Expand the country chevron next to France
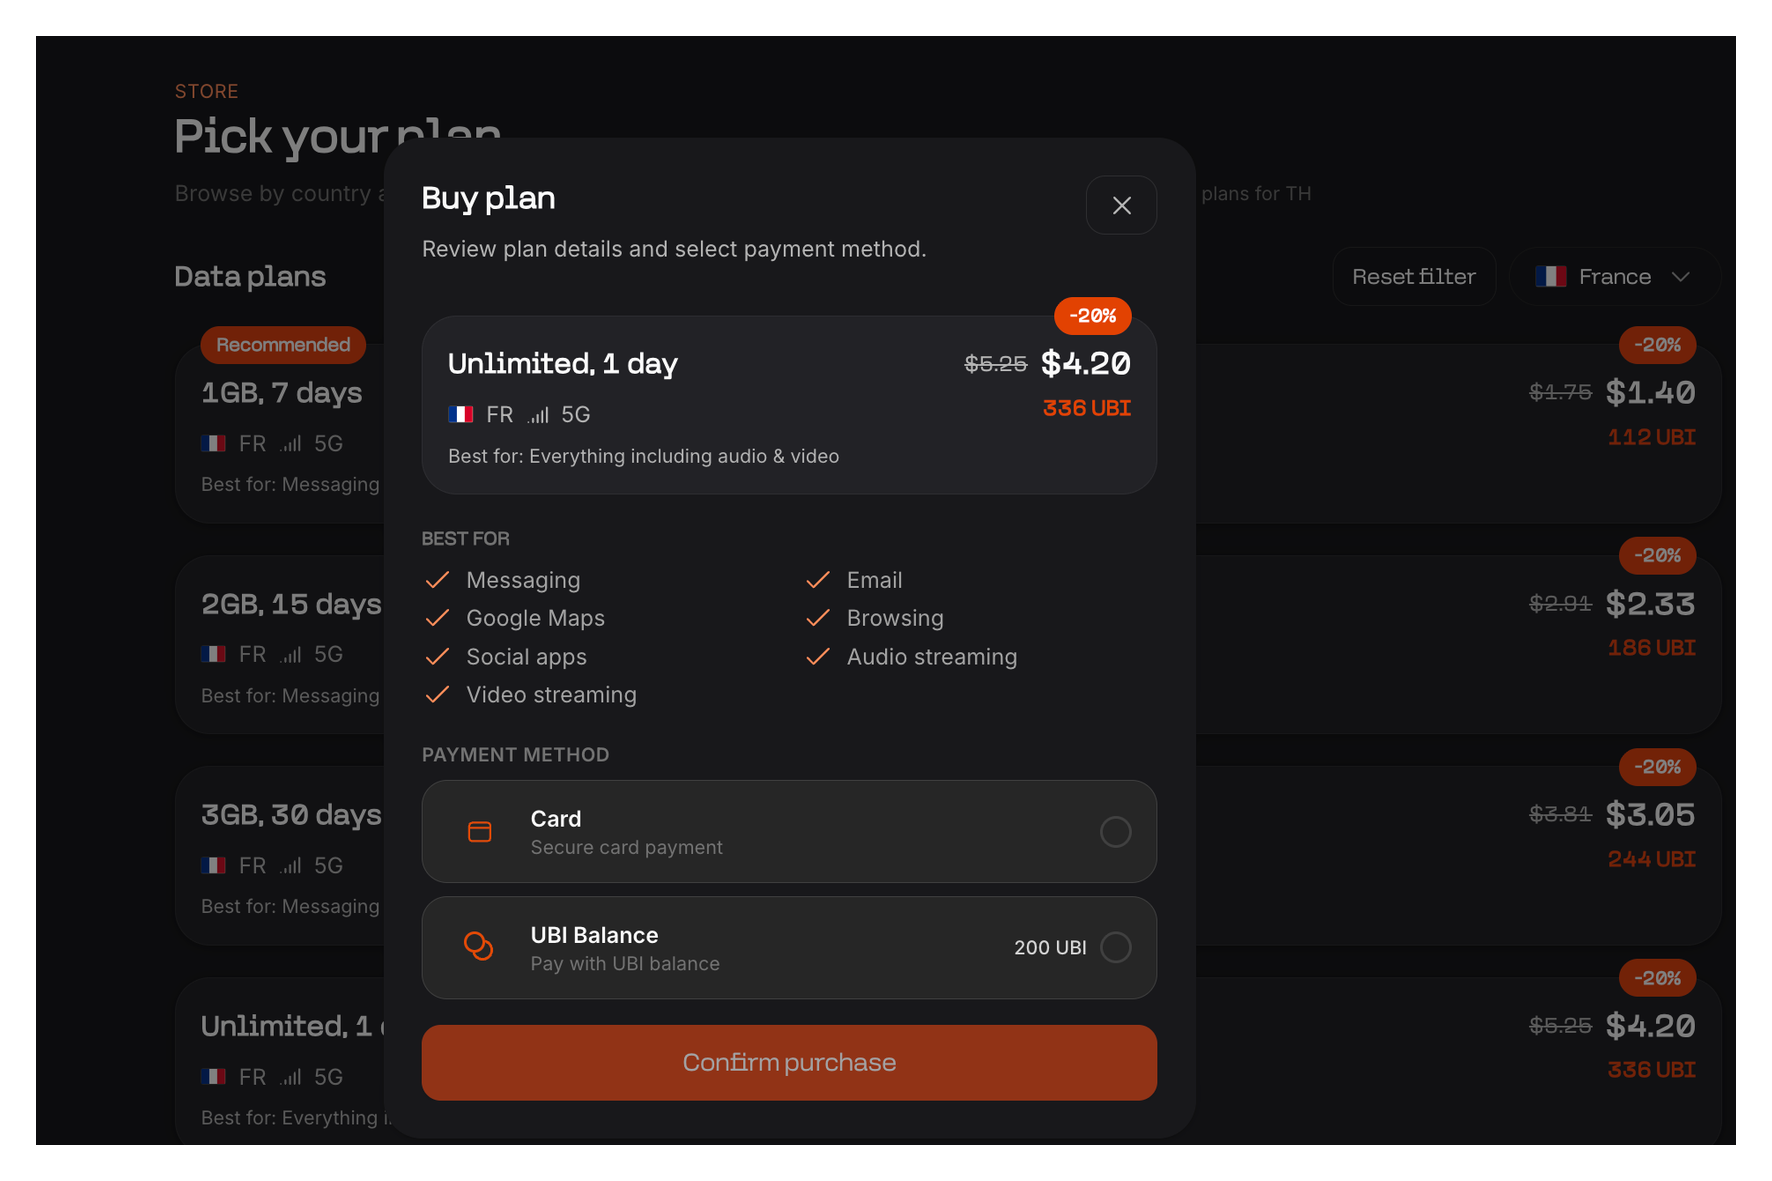Viewport: 1772px width, 1181px height. tap(1681, 277)
